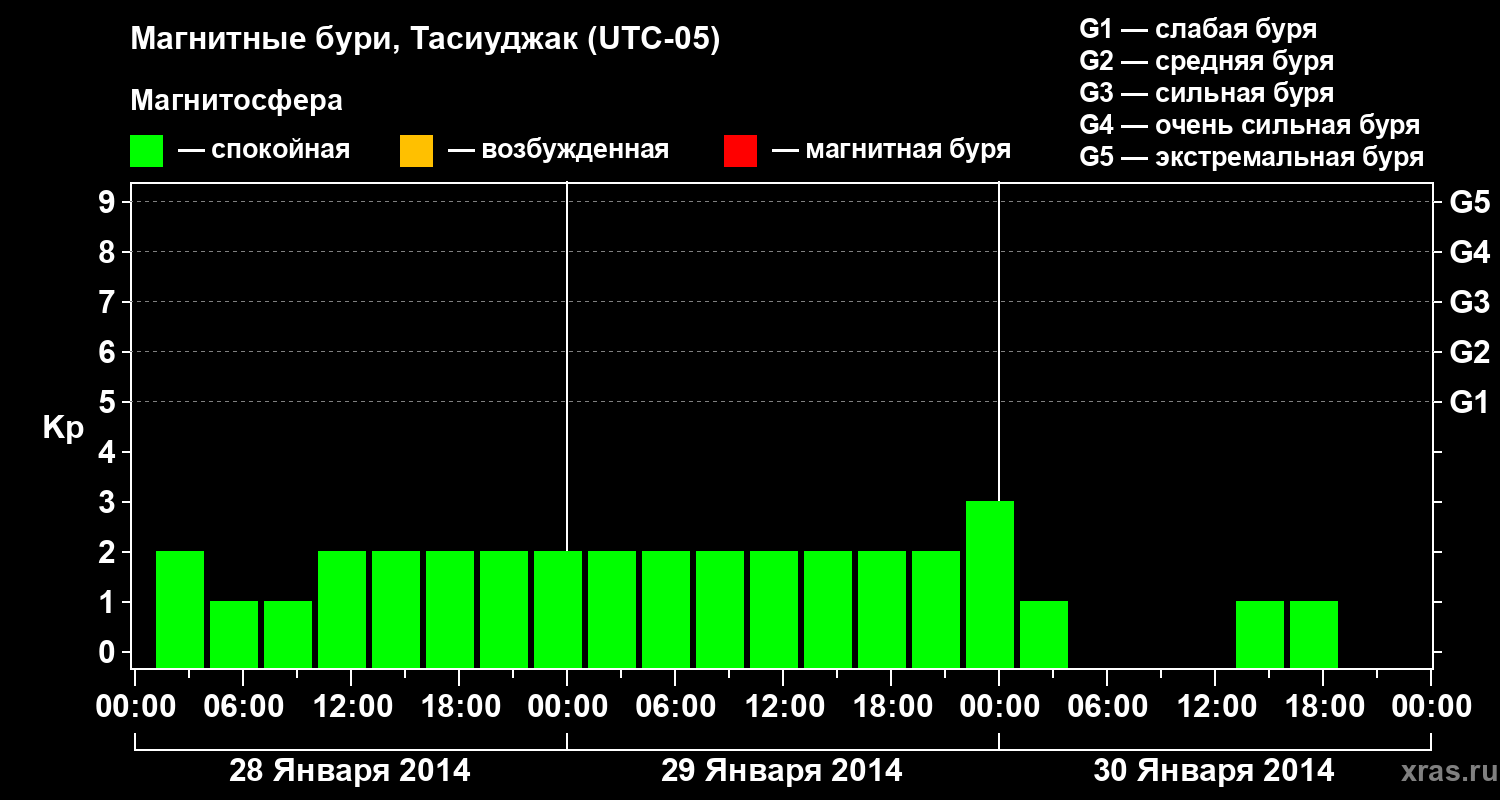Click the 'G1 — слабая буря' legend line
Viewport: 1500px width, 800px height.
[x=1198, y=29]
